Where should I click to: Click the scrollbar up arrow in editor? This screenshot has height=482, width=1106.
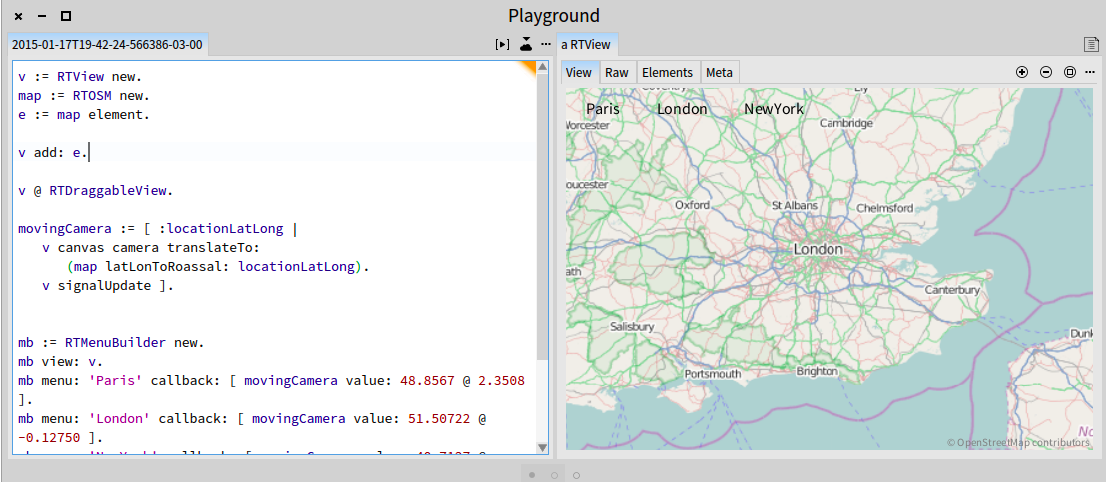(543, 66)
